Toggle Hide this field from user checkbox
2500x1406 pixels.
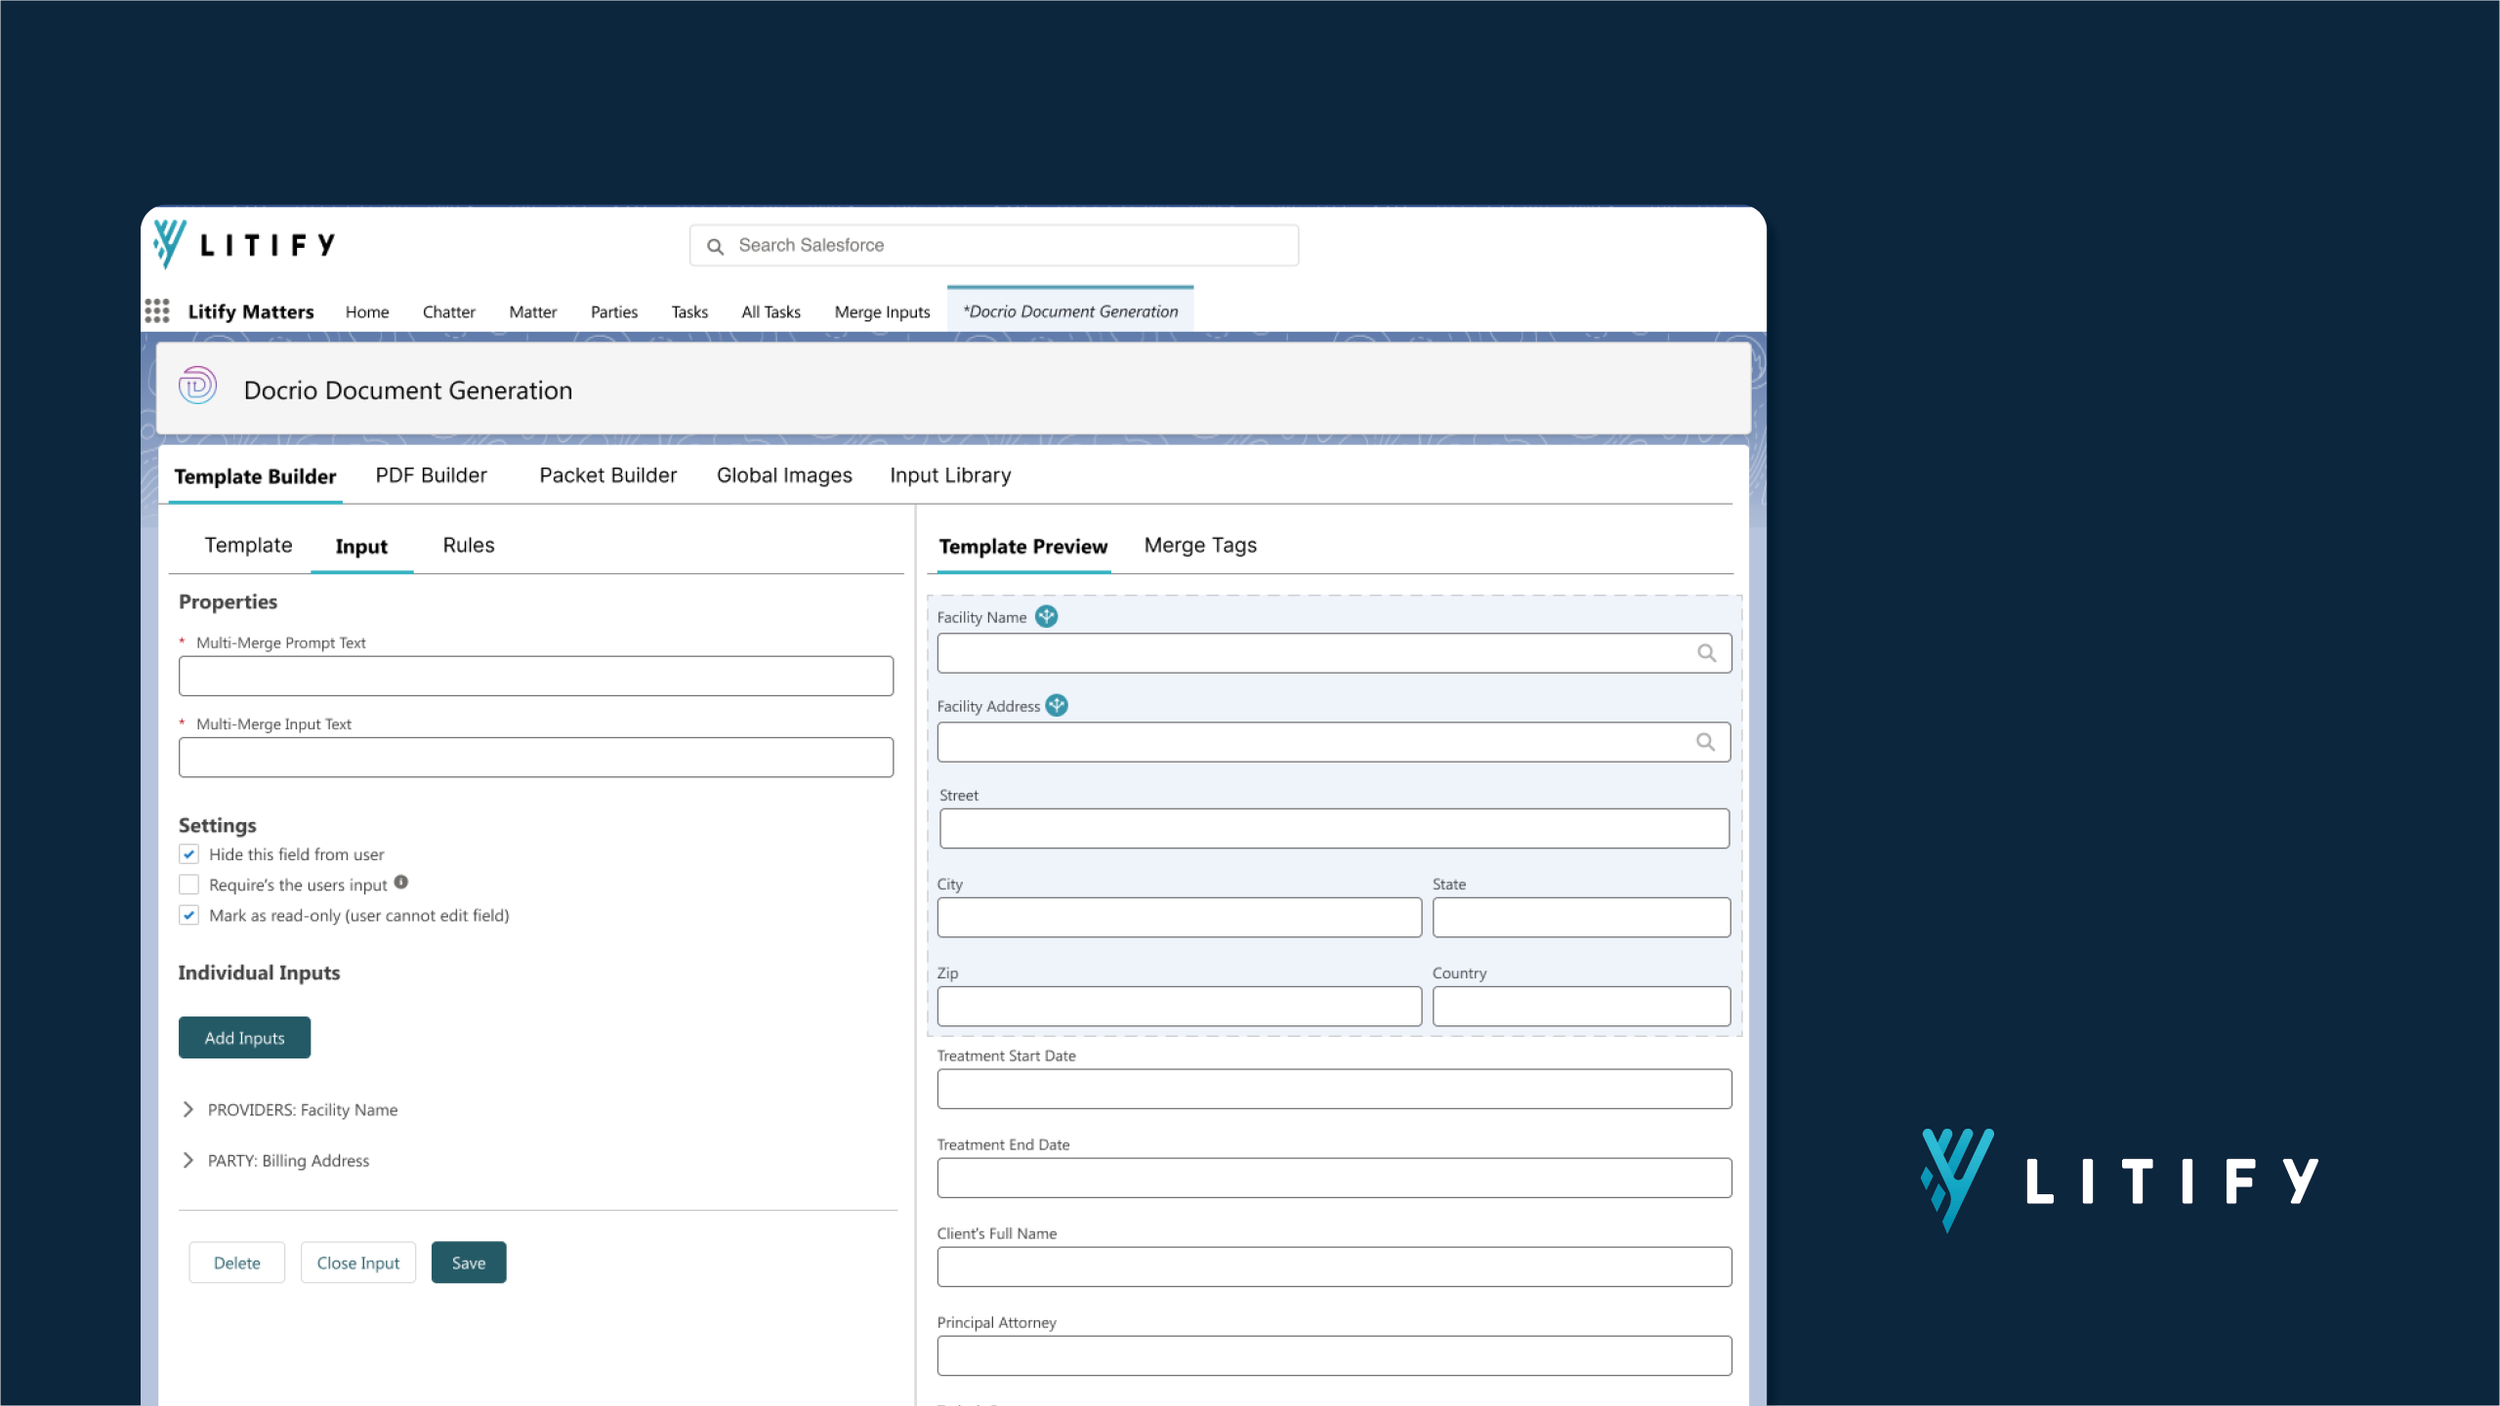(x=189, y=854)
